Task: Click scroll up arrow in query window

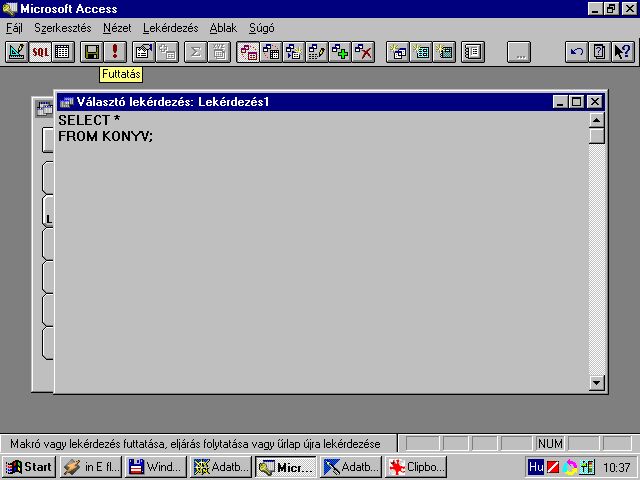Action: pyautogui.click(x=596, y=120)
